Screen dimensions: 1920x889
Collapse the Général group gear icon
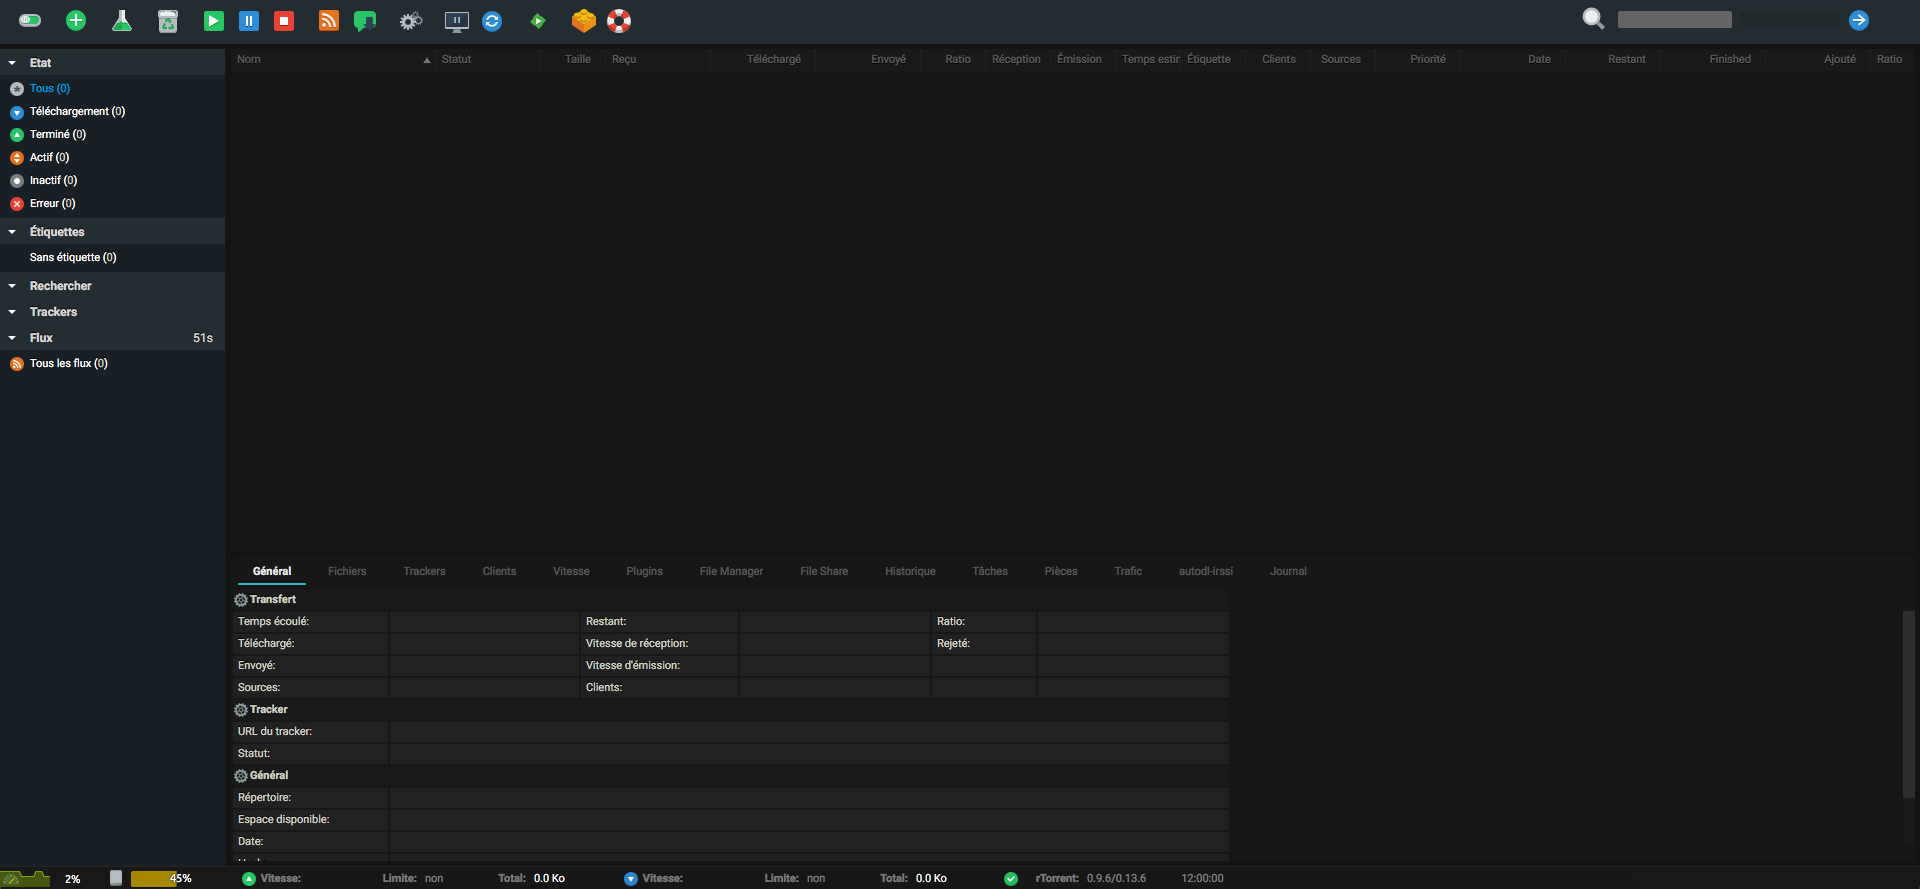click(241, 776)
